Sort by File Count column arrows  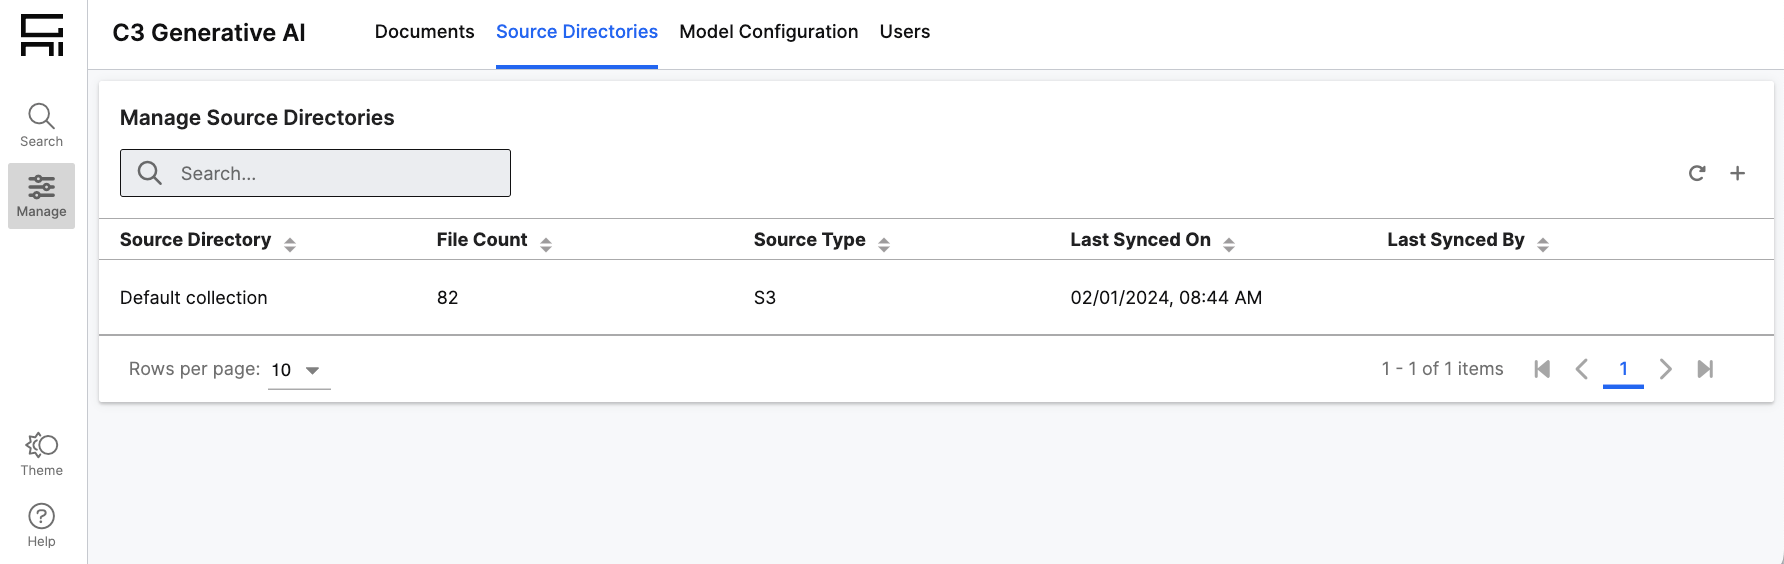[546, 244]
